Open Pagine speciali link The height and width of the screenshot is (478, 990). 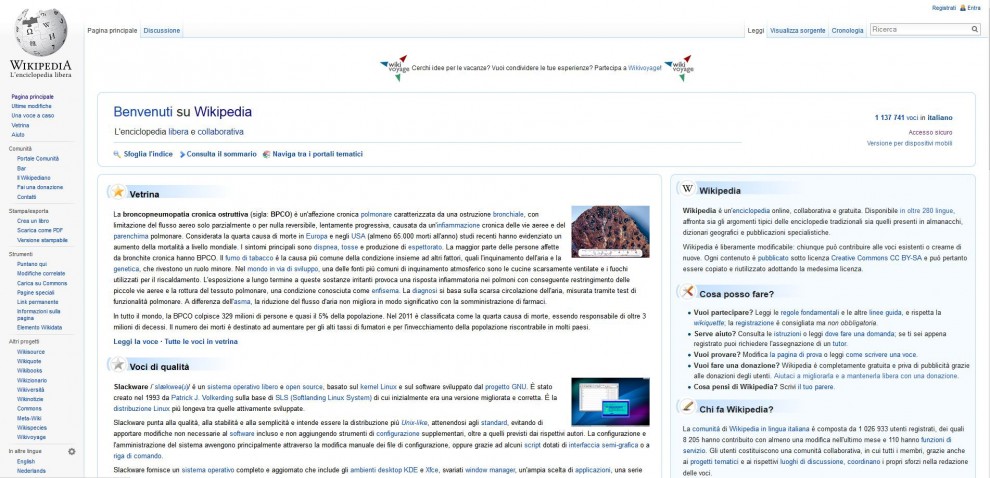click(x=35, y=293)
